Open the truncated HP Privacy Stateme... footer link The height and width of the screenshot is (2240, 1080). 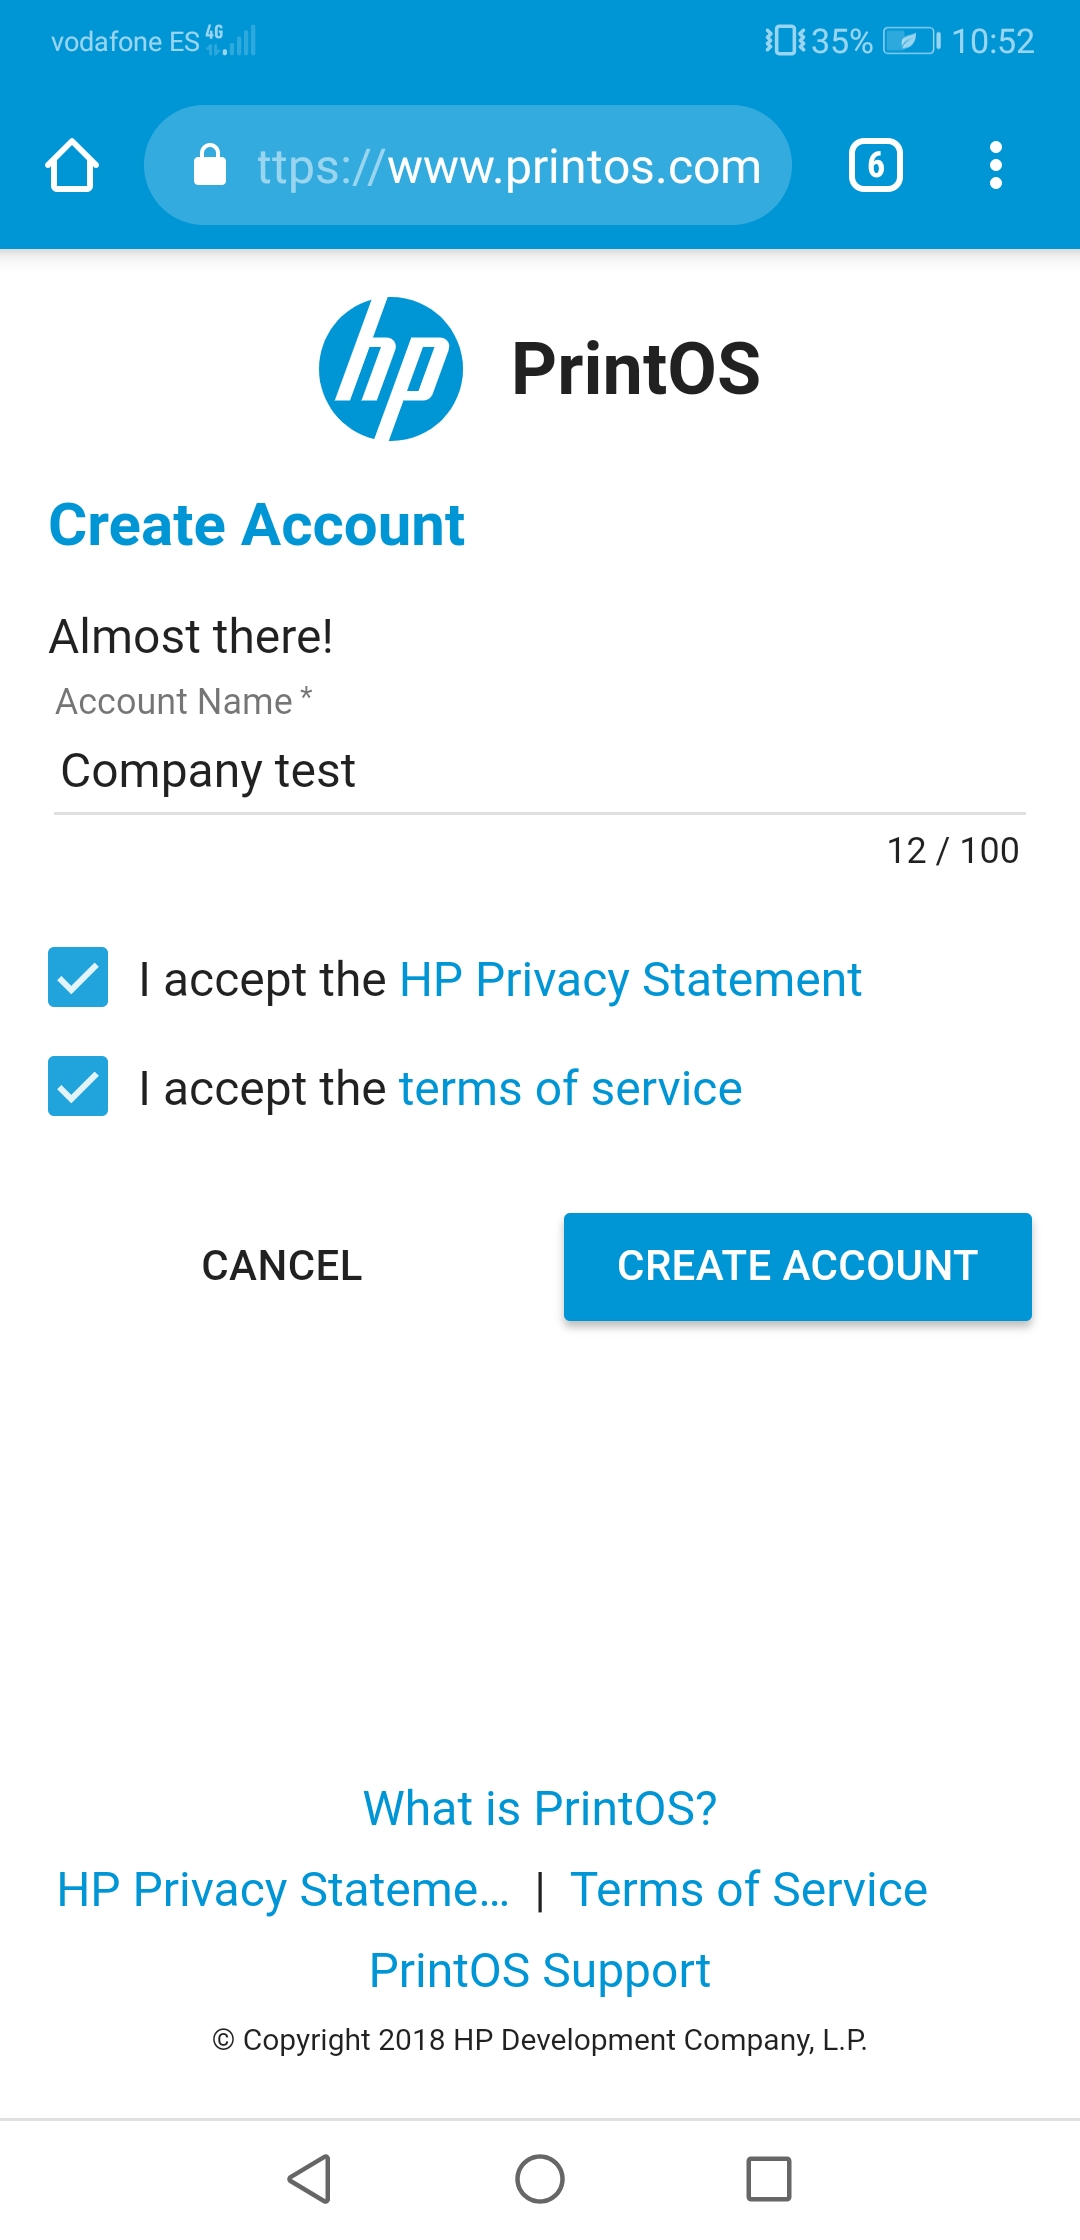[x=283, y=1890]
